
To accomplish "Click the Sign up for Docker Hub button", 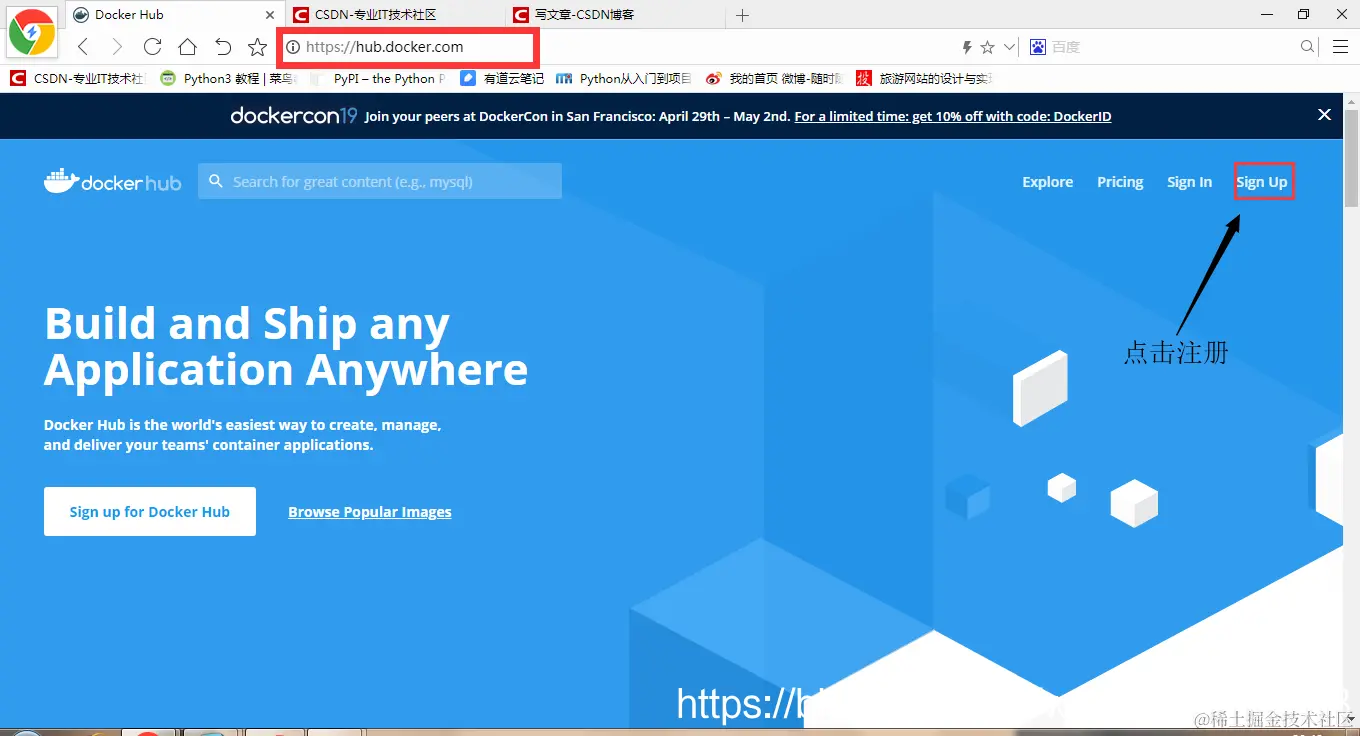I will coord(150,511).
